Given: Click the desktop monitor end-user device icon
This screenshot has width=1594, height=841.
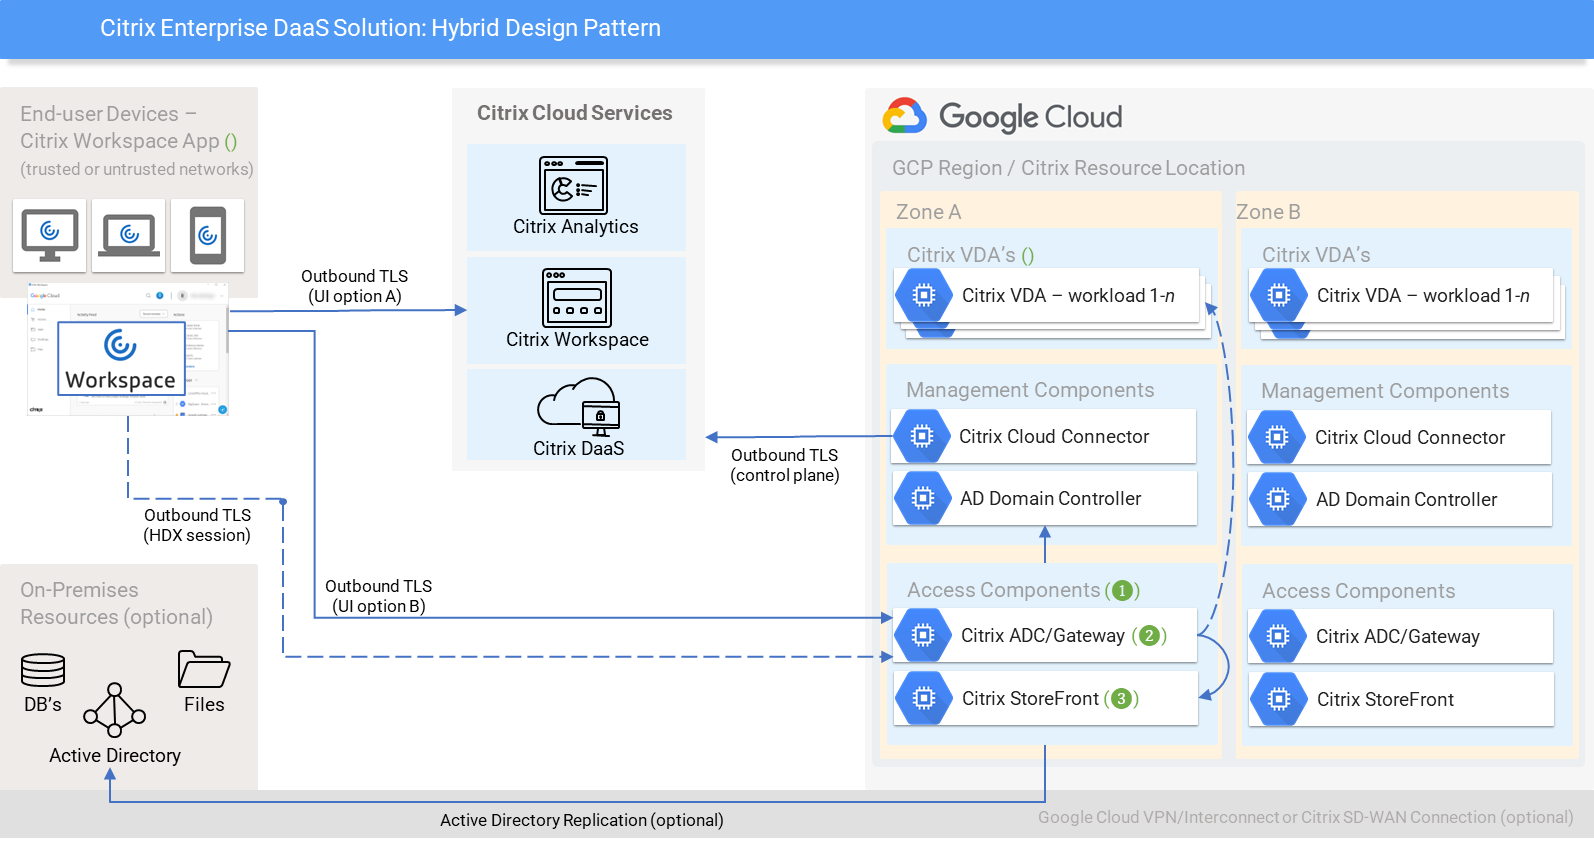Looking at the screenshot, I should (49, 235).
